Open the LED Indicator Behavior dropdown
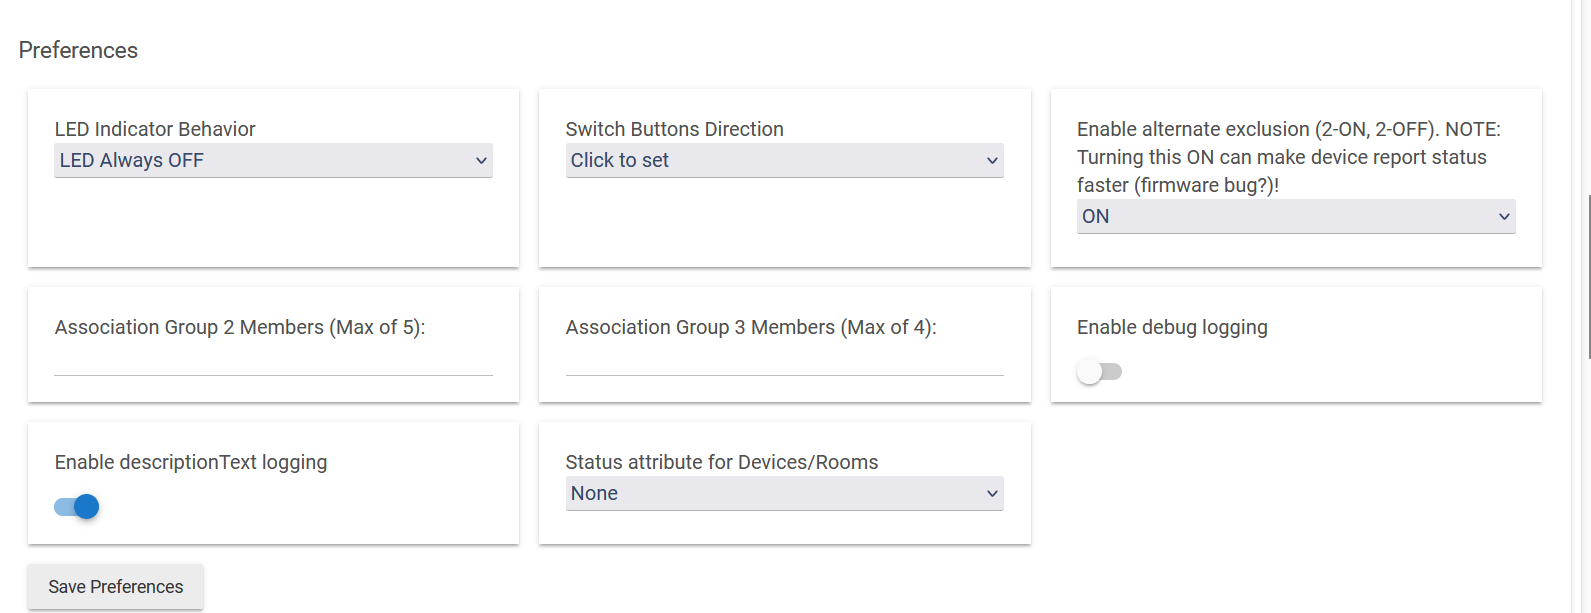 point(272,161)
